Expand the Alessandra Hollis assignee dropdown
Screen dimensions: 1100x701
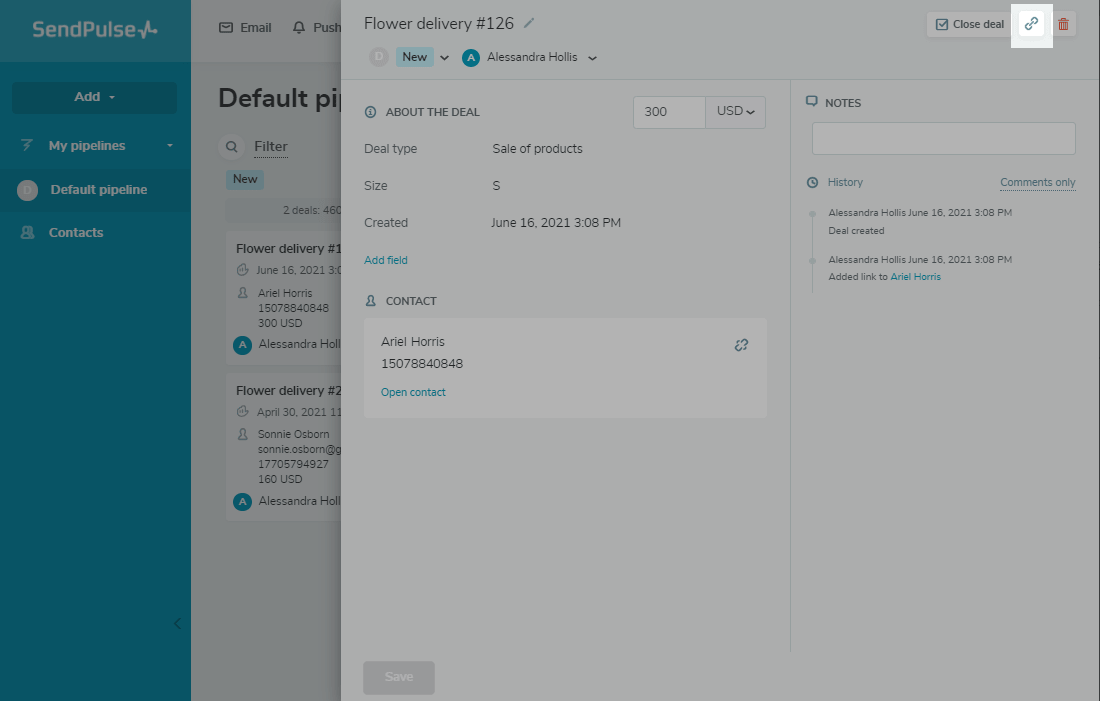click(592, 58)
